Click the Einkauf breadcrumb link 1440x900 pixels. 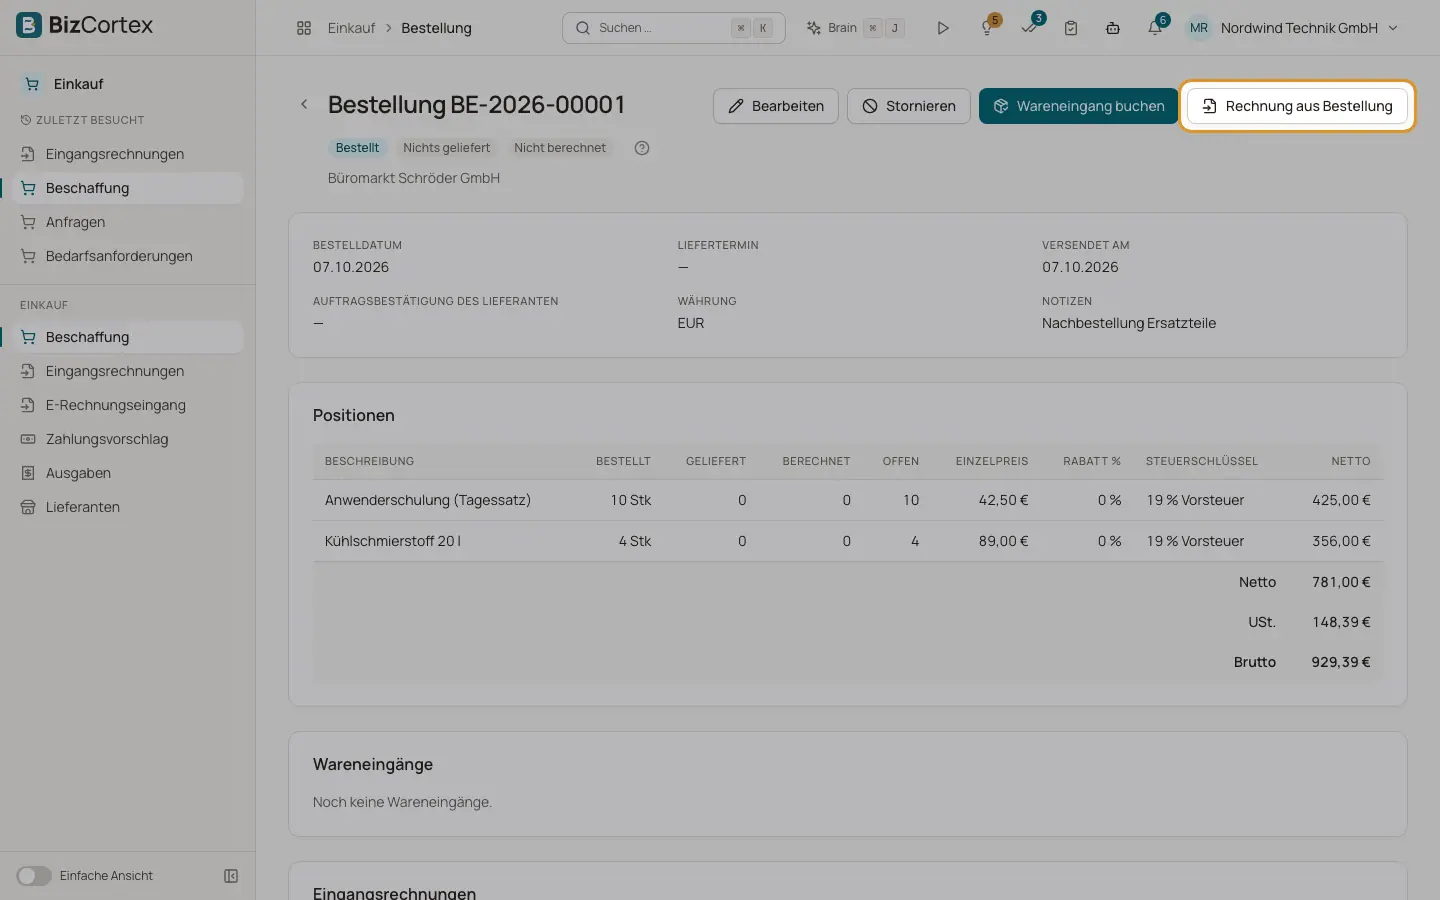351,28
